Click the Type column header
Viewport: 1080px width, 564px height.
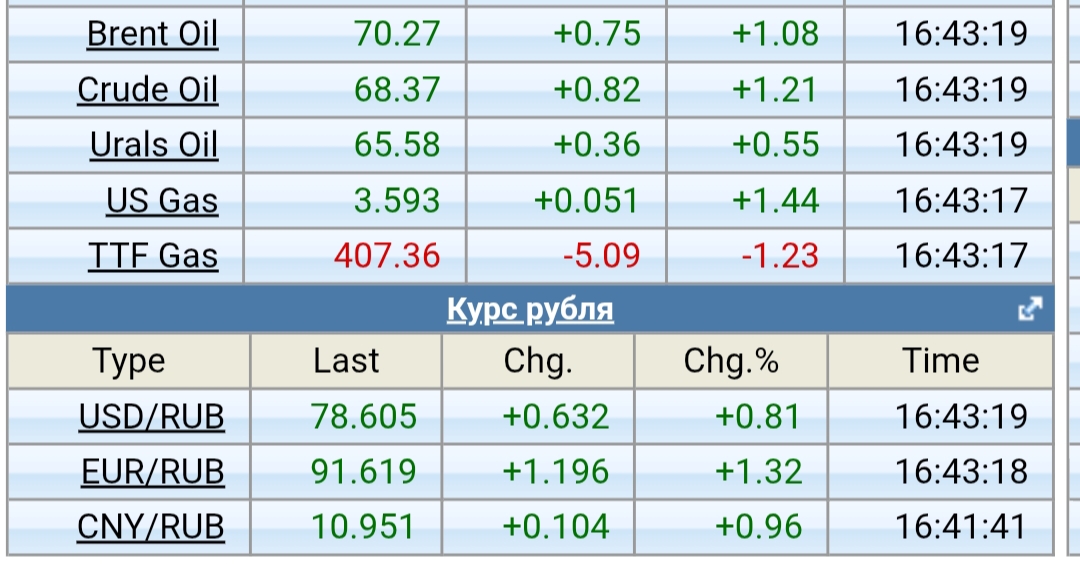click(129, 361)
